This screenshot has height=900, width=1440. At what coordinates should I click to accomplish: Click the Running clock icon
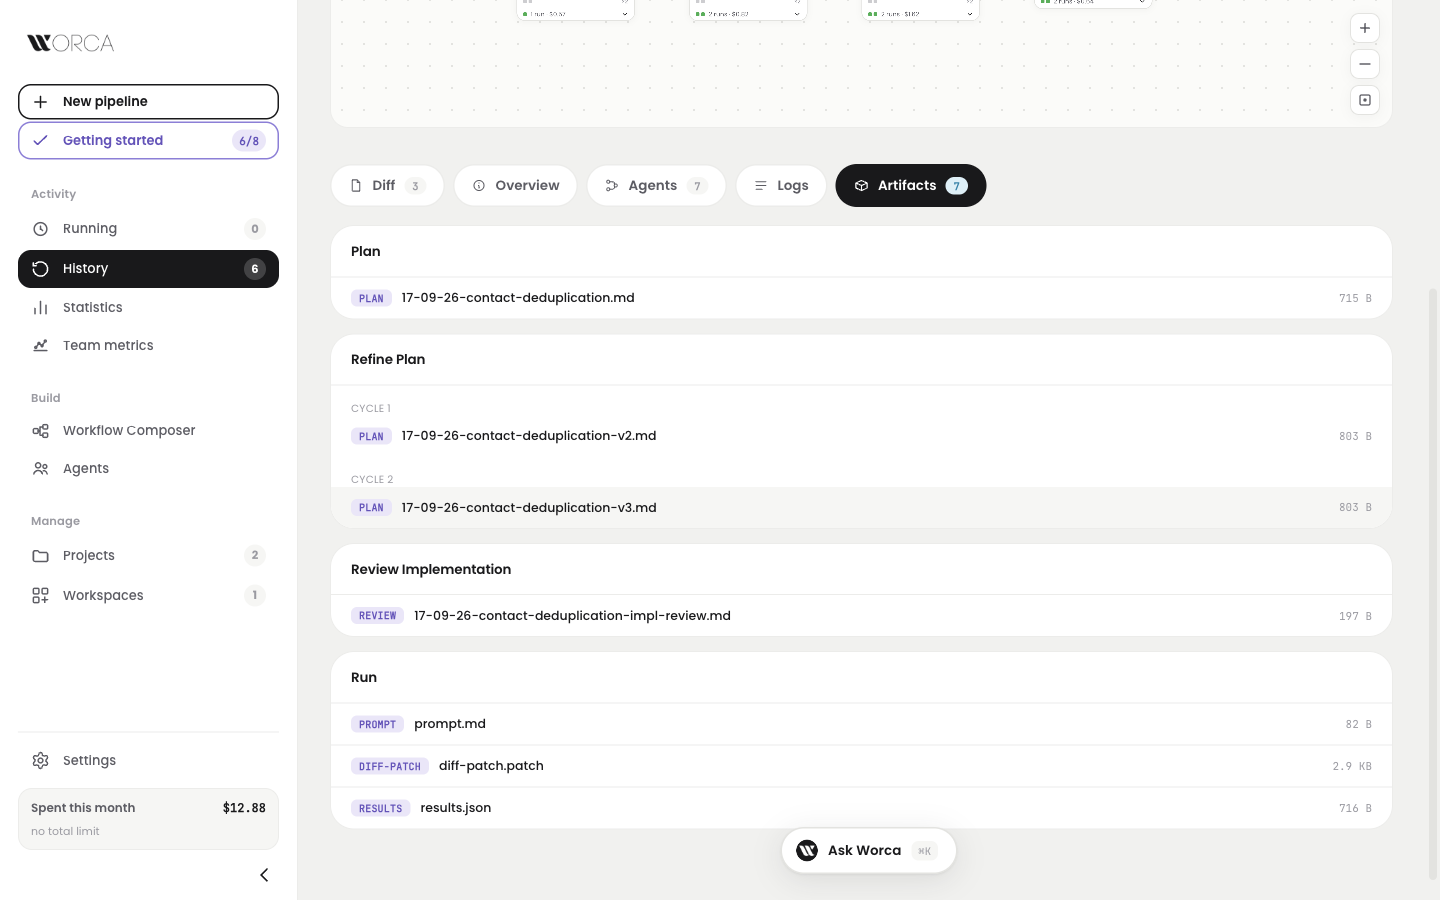pos(40,229)
